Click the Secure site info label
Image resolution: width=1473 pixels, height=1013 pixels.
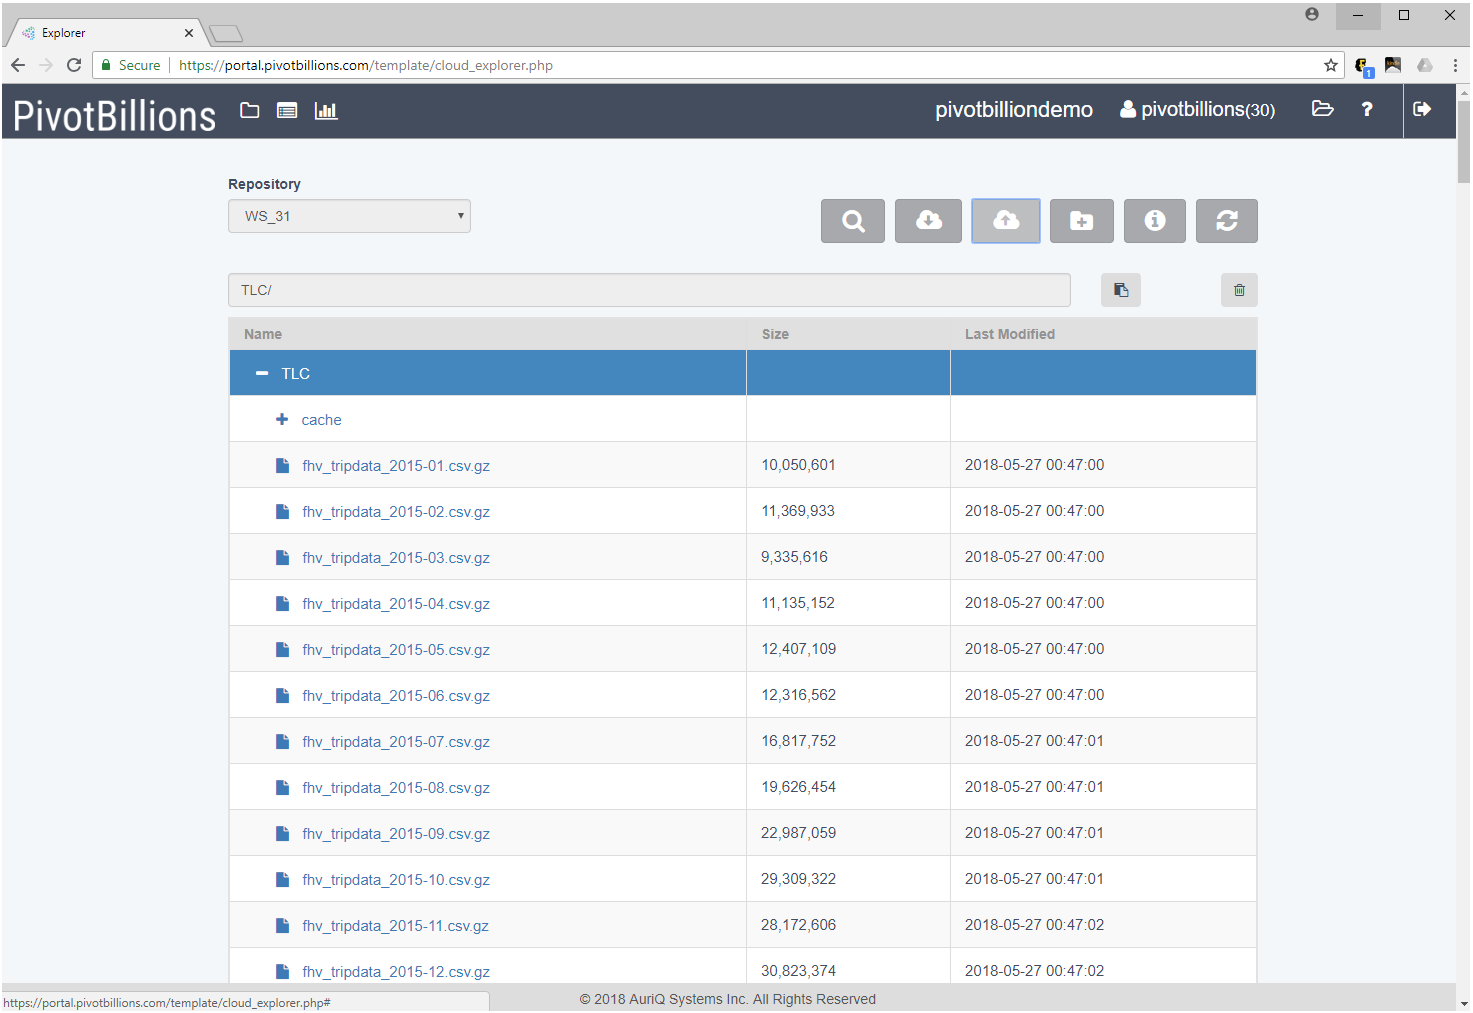coord(131,65)
